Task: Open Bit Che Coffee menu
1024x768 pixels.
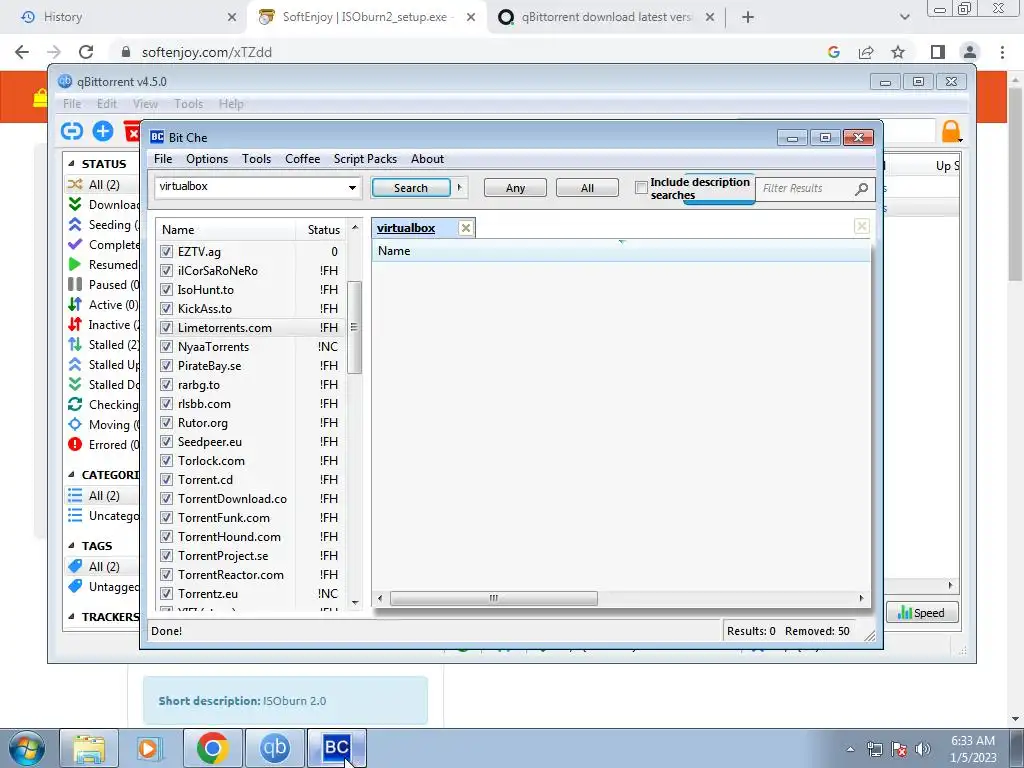Action: pos(302,159)
